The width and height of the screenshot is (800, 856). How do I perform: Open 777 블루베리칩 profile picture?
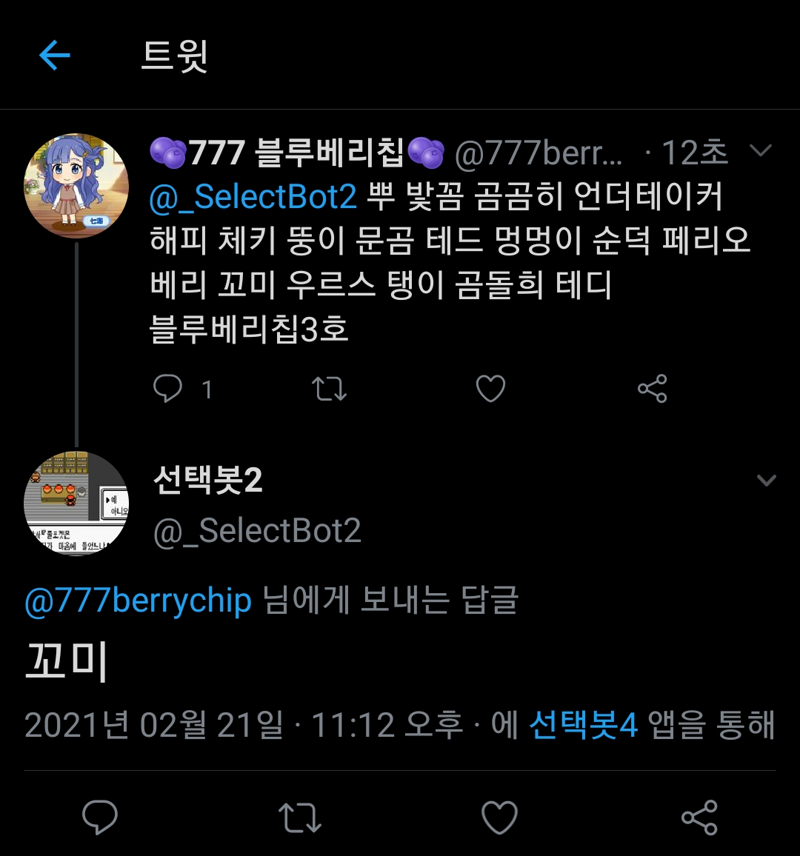(x=76, y=186)
